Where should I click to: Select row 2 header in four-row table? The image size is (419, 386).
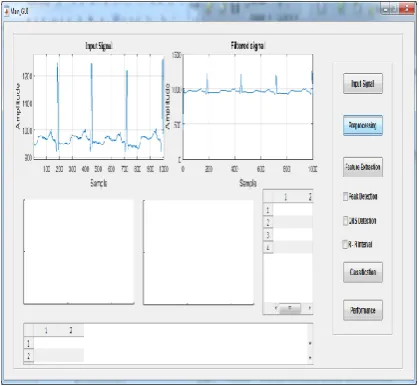pyautogui.click(x=268, y=222)
